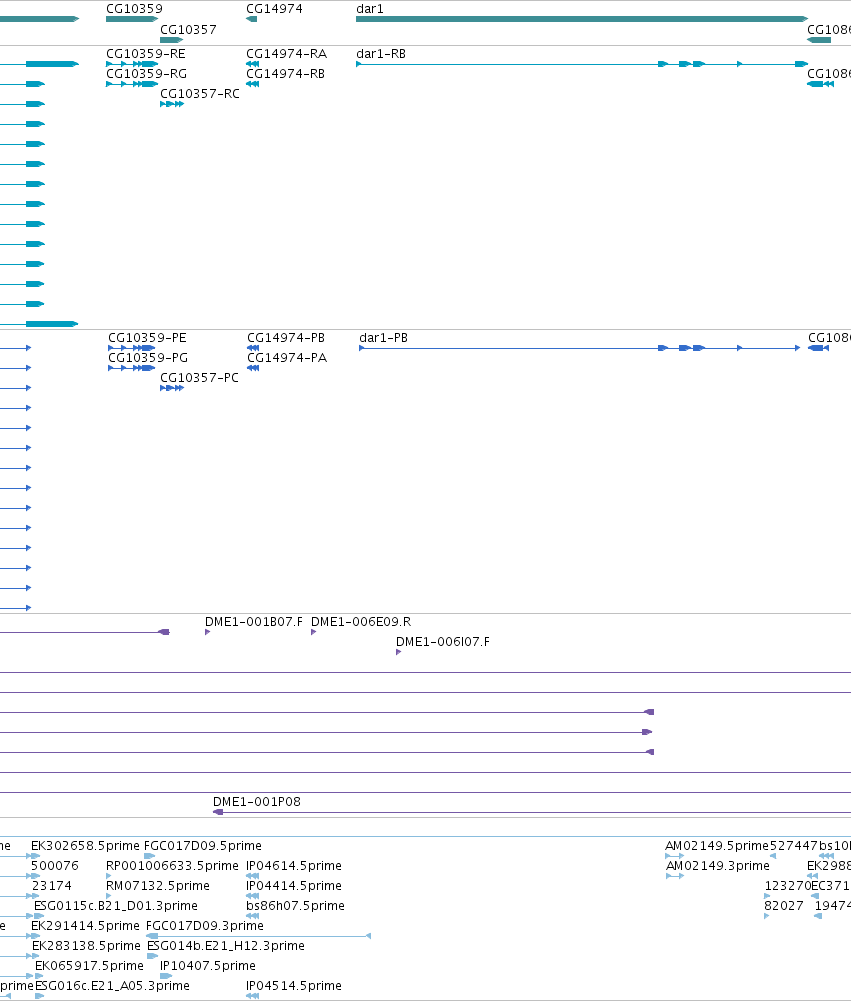Click the DME1-006I07.F feature label
The image size is (851, 1001).
pos(442,642)
